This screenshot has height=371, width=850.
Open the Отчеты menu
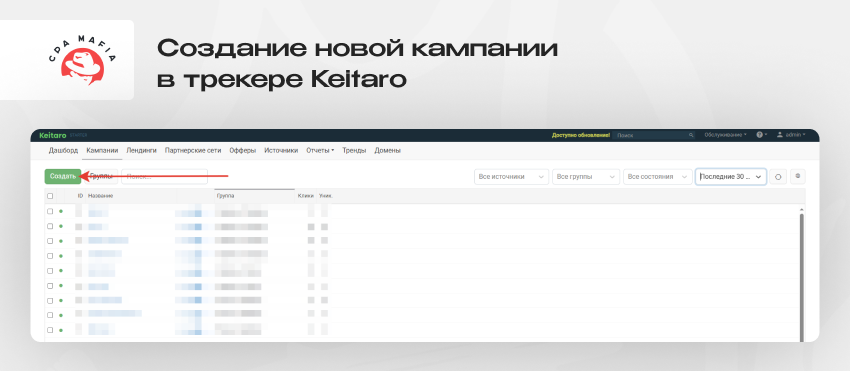pyautogui.click(x=320, y=151)
